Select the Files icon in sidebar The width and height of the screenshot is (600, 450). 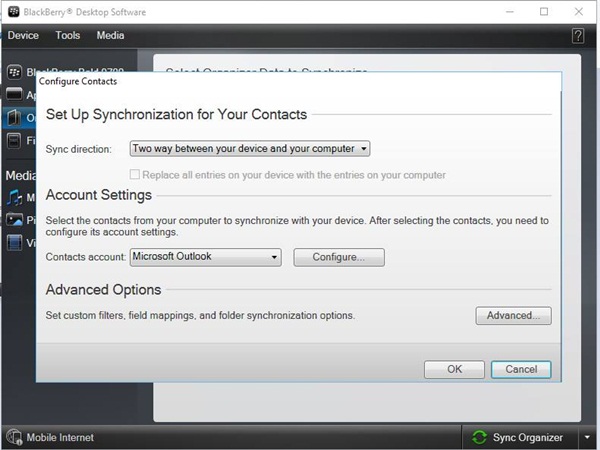point(14,140)
